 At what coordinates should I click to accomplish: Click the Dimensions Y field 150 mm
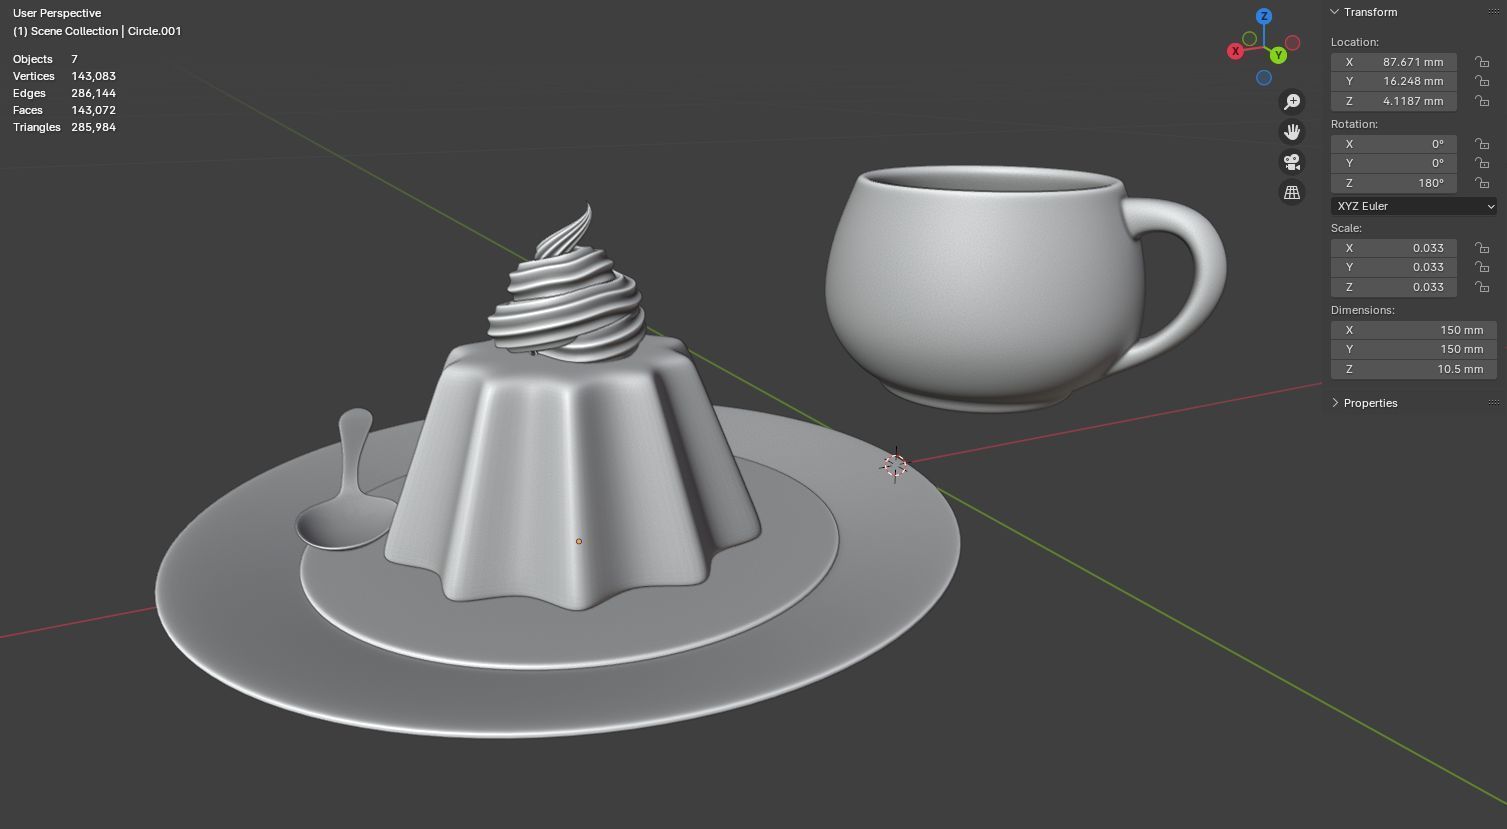(x=1414, y=349)
